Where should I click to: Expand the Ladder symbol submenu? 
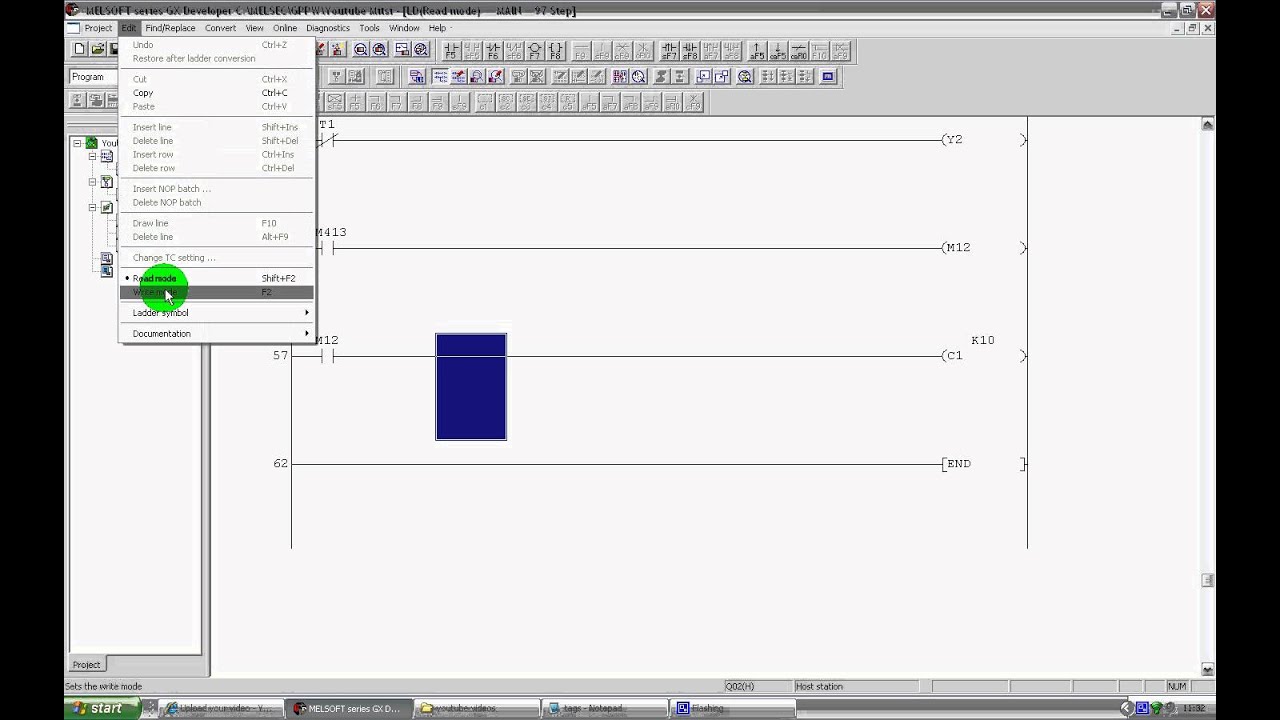point(217,313)
